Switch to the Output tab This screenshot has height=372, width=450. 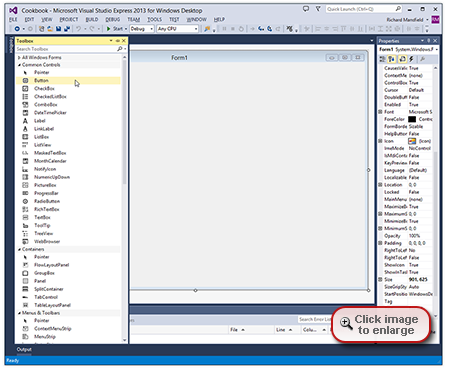click(x=24, y=349)
